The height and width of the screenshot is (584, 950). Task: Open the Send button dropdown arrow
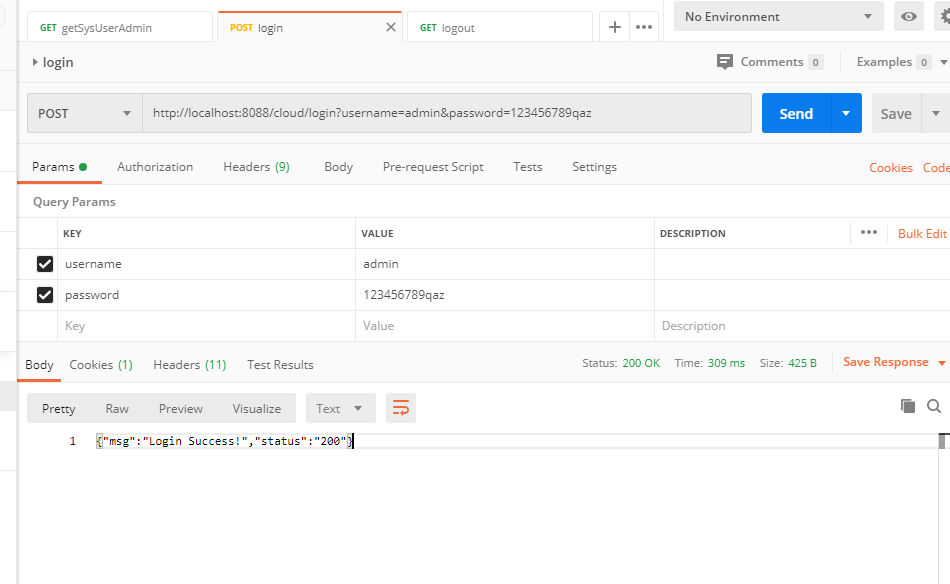click(x=846, y=113)
